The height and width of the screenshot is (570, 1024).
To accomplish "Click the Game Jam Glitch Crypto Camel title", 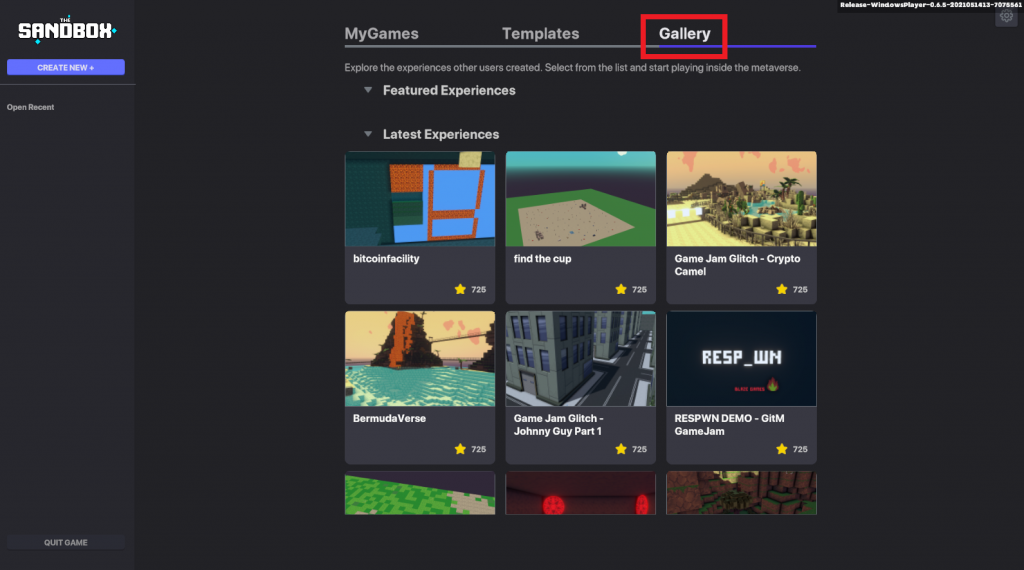I will (737, 265).
